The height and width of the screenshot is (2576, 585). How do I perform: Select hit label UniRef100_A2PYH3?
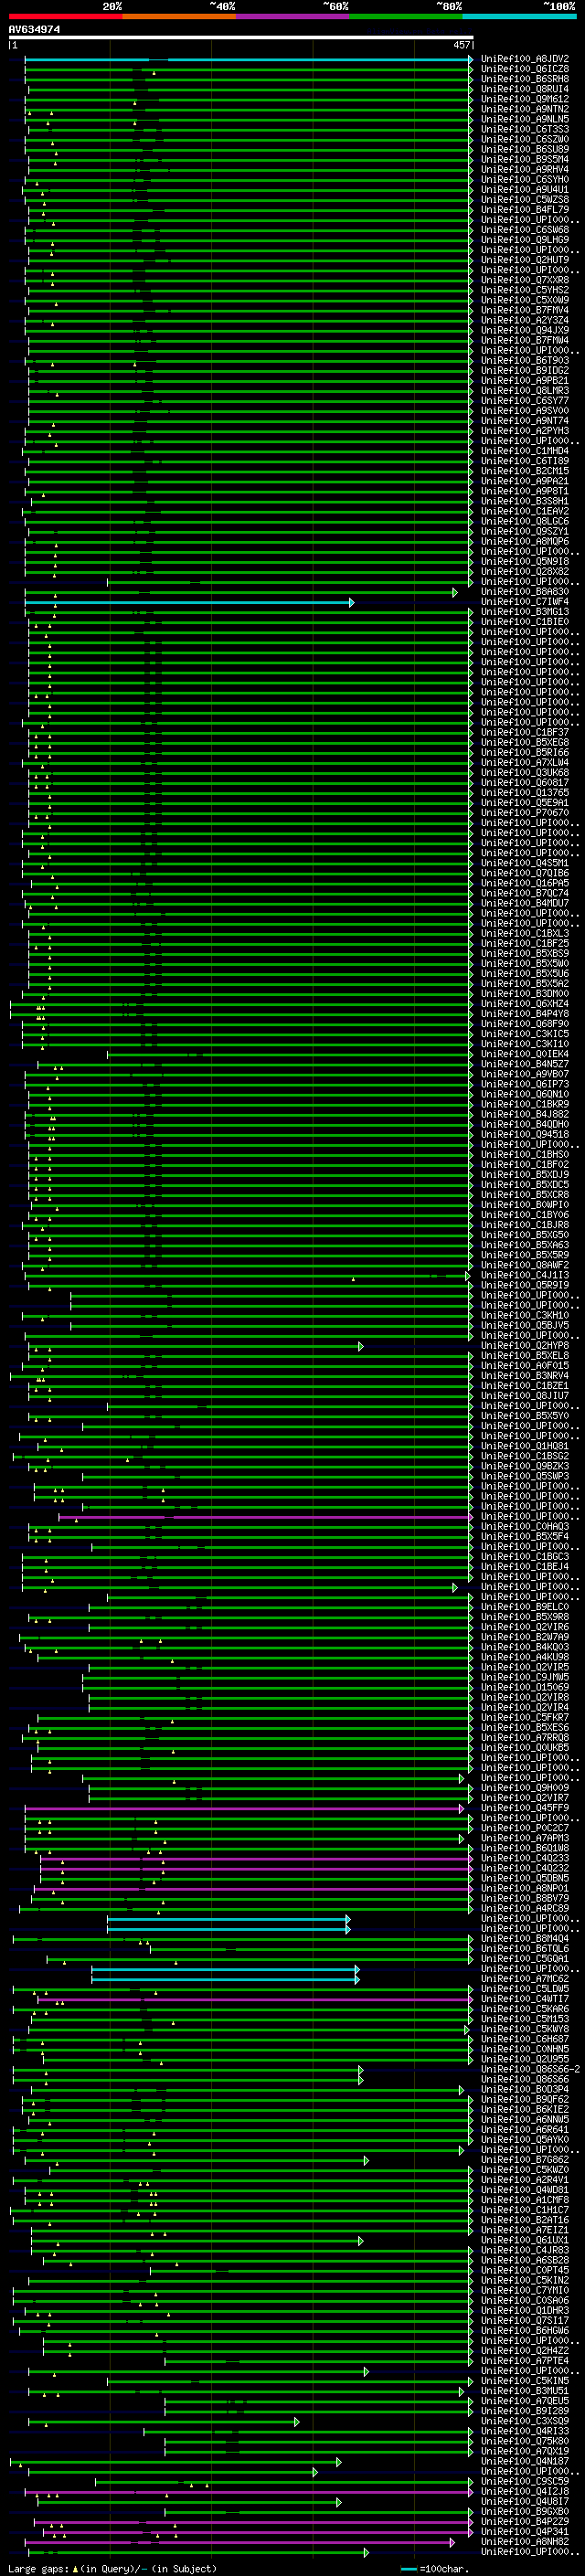pos(525,431)
